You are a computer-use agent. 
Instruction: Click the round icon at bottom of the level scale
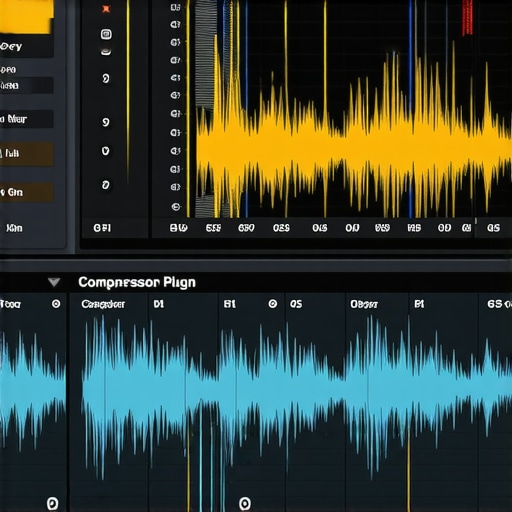point(176,207)
